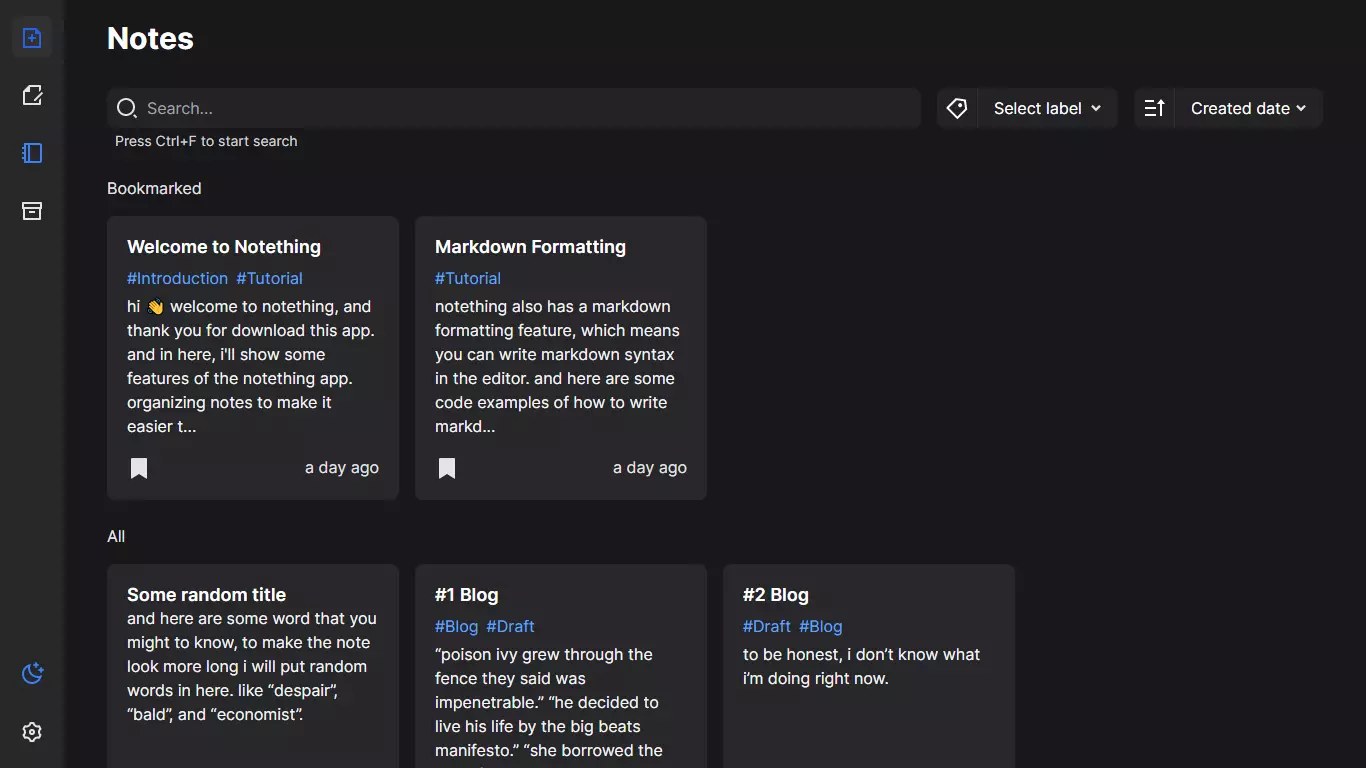This screenshot has width=1366, height=768.
Task: Open the notes list sidebar icon
Action: pos(32,153)
